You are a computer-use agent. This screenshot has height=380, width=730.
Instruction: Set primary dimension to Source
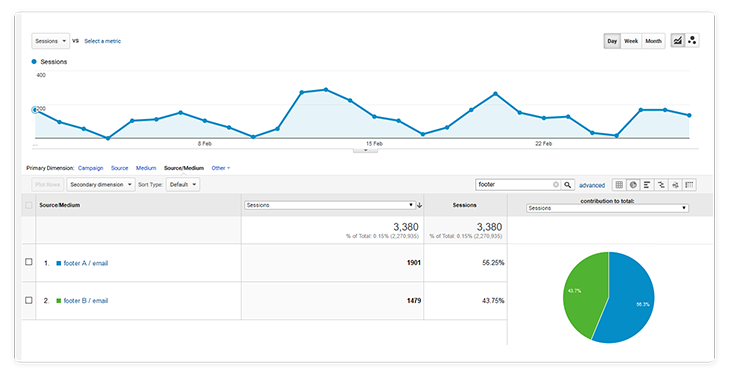pos(119,168)
